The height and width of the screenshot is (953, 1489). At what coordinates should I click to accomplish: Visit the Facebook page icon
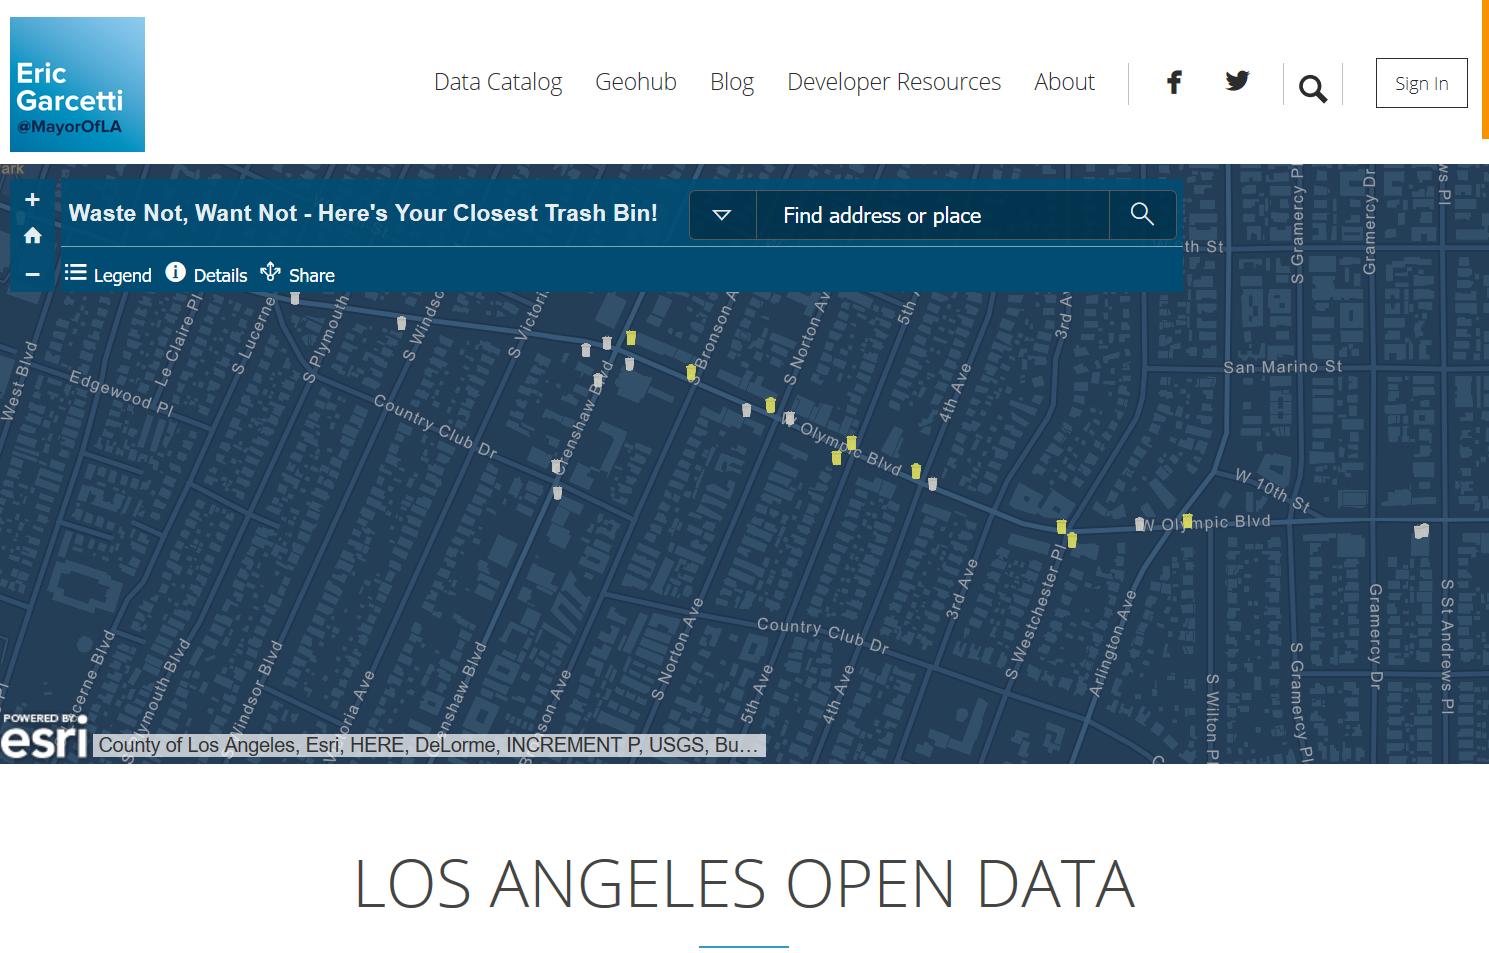click(x=1174, y=82)
